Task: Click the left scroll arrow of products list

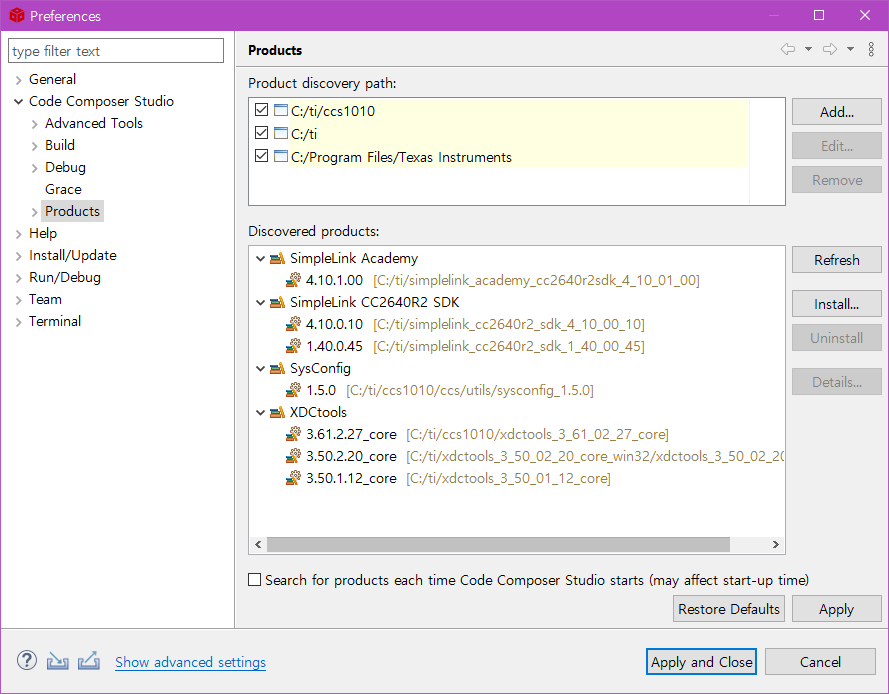Action: pos(259,544)
